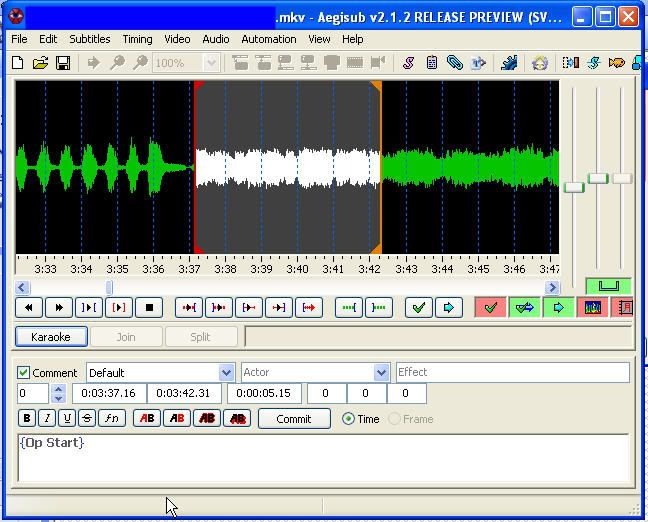This screenshot has width=648, height=522.
Task: Open the 100% video zoom dropdown
Action: (x=212, y=63)
